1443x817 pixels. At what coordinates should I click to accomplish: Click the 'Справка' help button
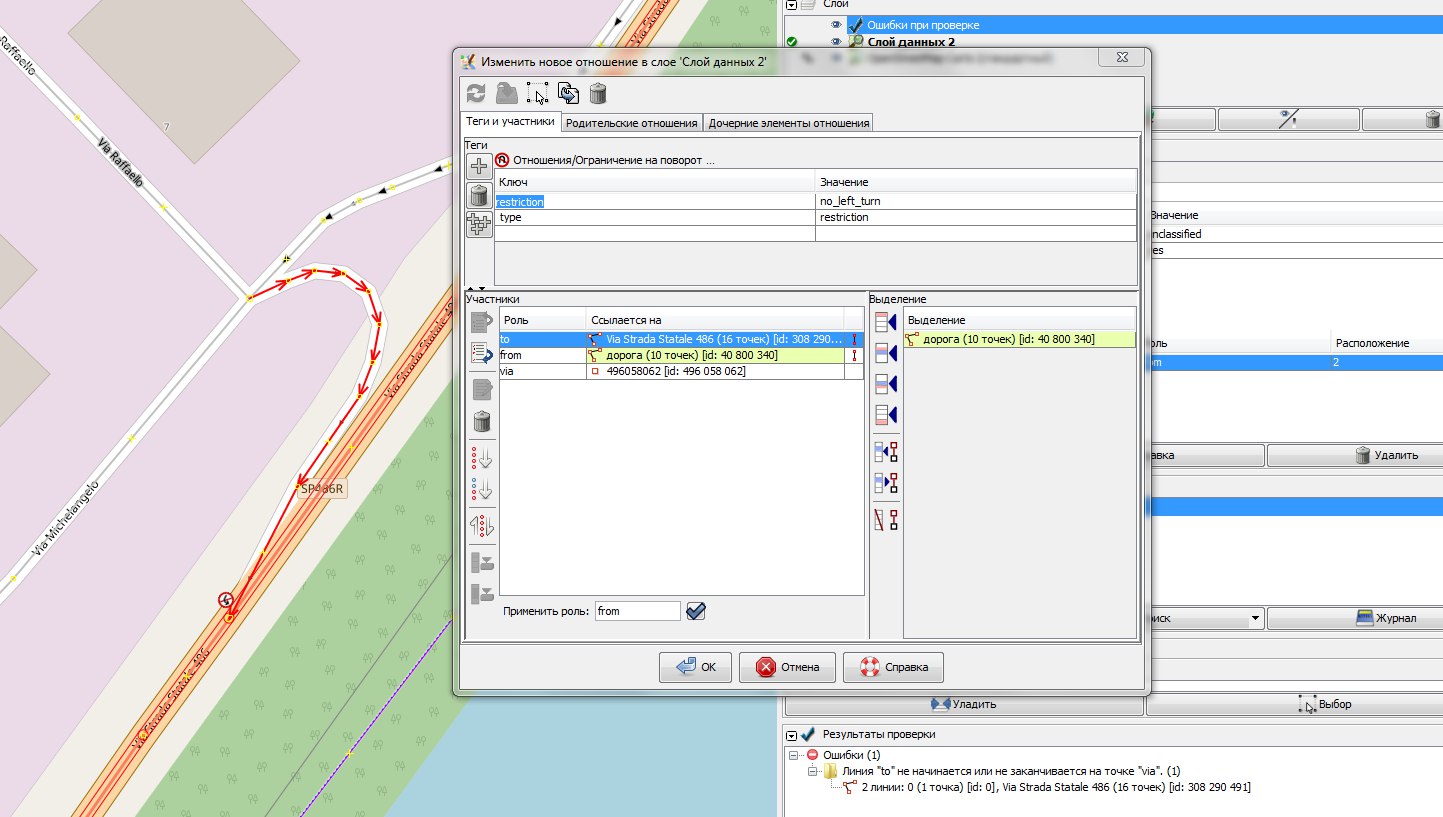coord(893,667)
